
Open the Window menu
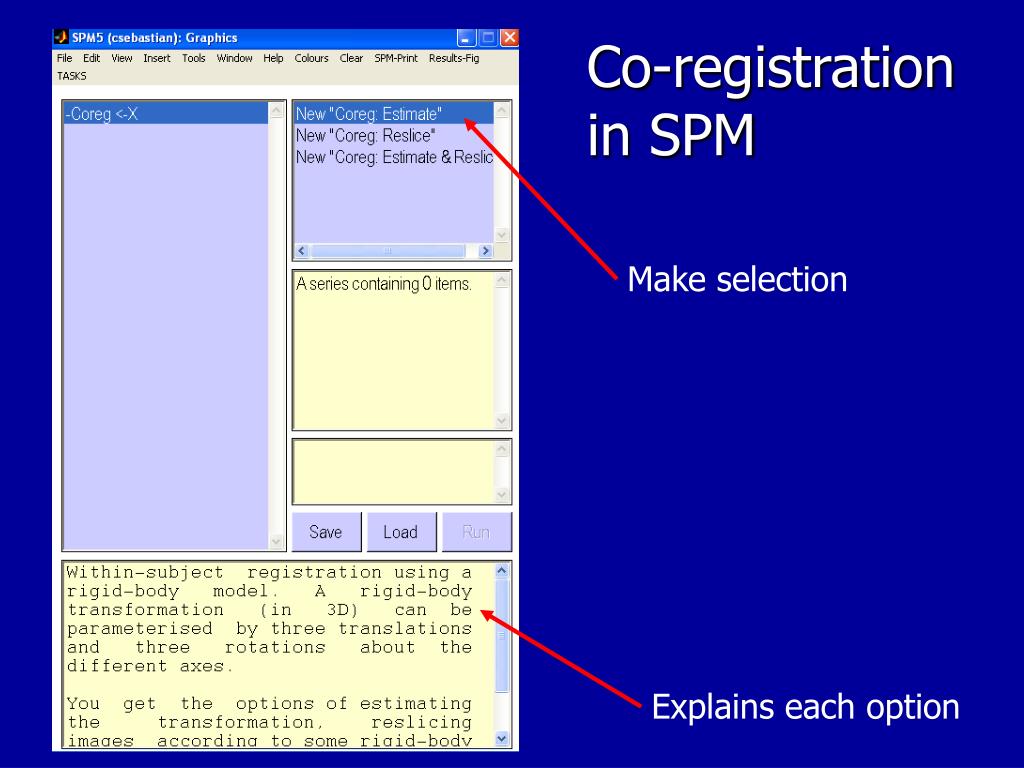[x=234, y=58]
